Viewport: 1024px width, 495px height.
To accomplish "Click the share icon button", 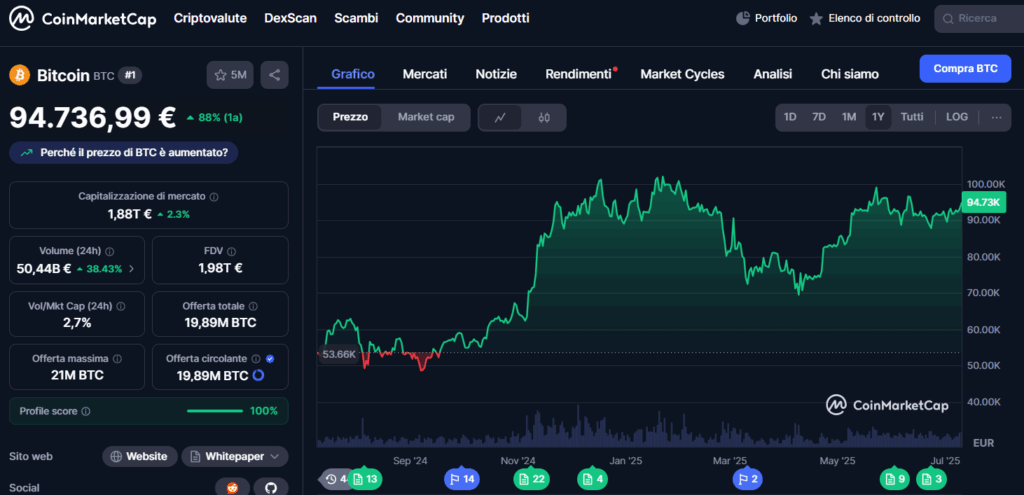I will tap(274, 75).
